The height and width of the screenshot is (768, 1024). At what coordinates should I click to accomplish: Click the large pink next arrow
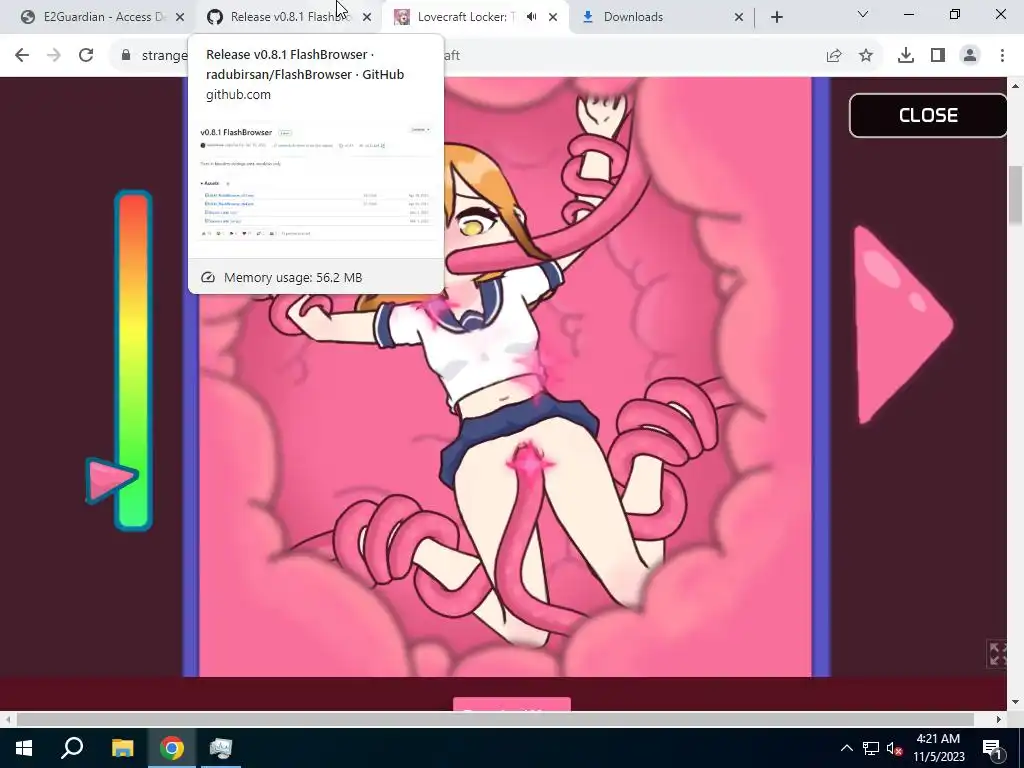tap(903, 325)
